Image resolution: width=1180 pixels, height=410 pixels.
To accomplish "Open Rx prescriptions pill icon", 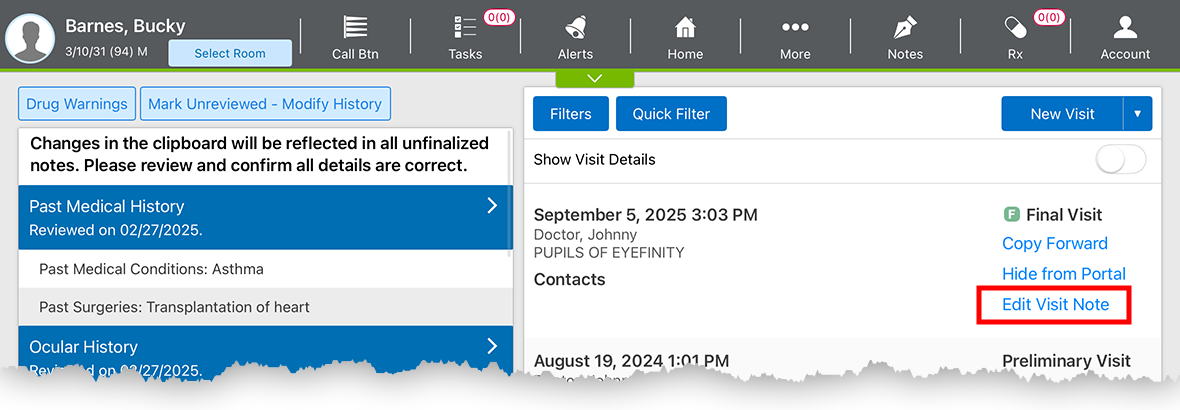I will pyautogui.click(x=1015, y=28).
